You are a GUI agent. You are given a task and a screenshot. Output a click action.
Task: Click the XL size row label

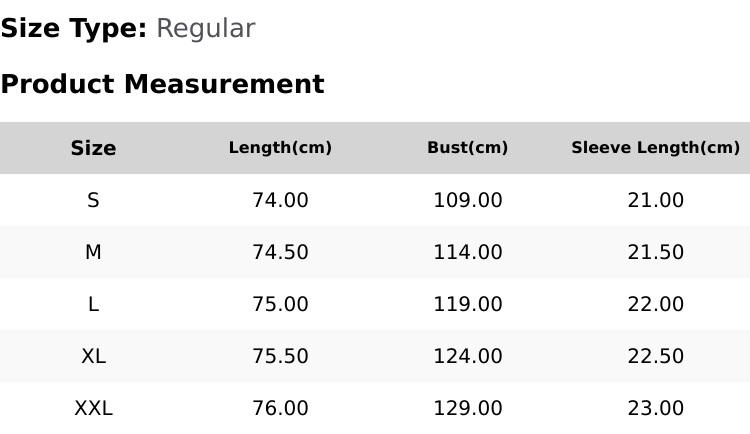tap(93, 356)
